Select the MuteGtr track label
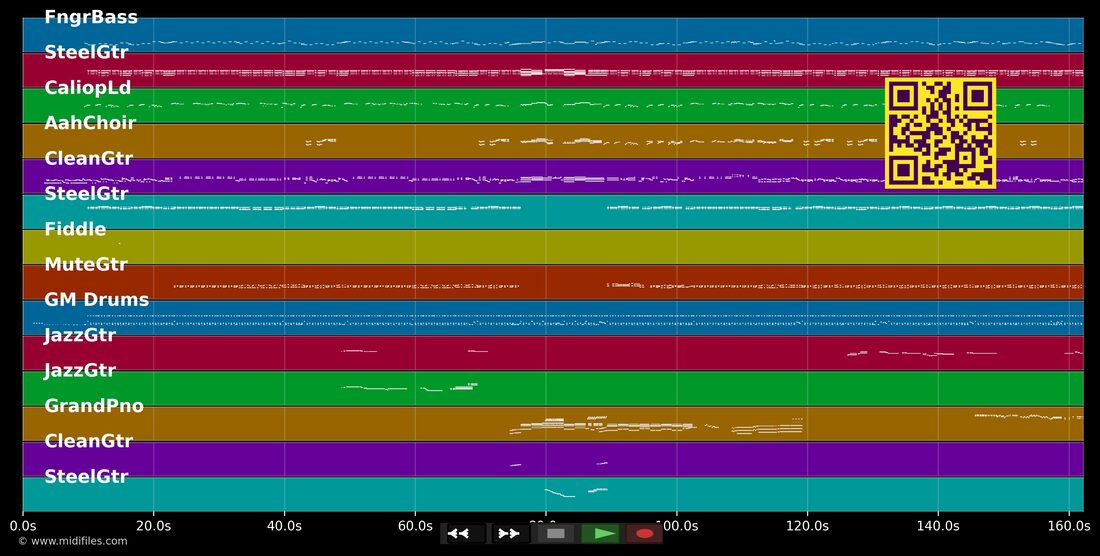1100x556 pixels. tap(86, 264)
